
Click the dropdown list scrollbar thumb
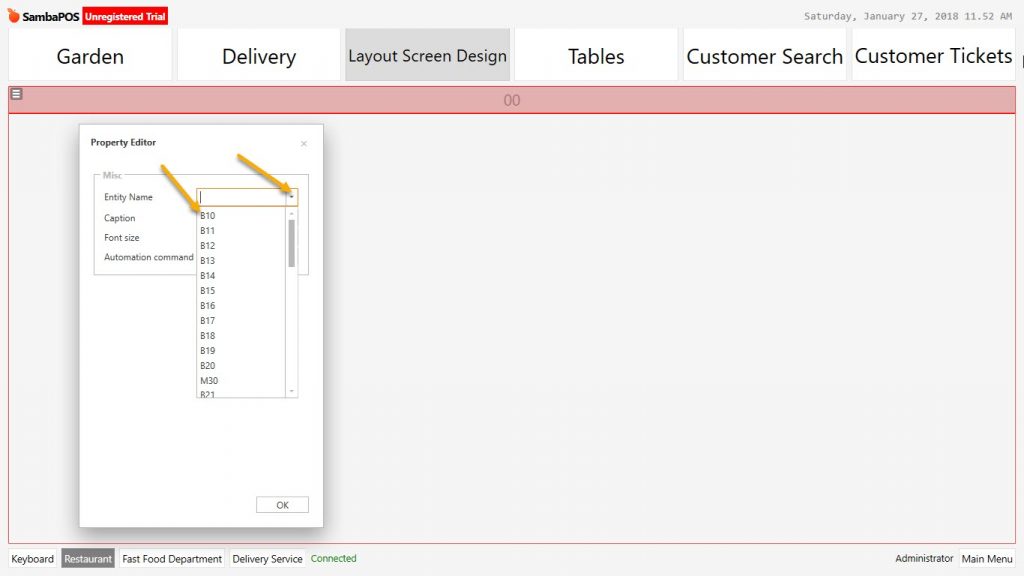point(291,243)
